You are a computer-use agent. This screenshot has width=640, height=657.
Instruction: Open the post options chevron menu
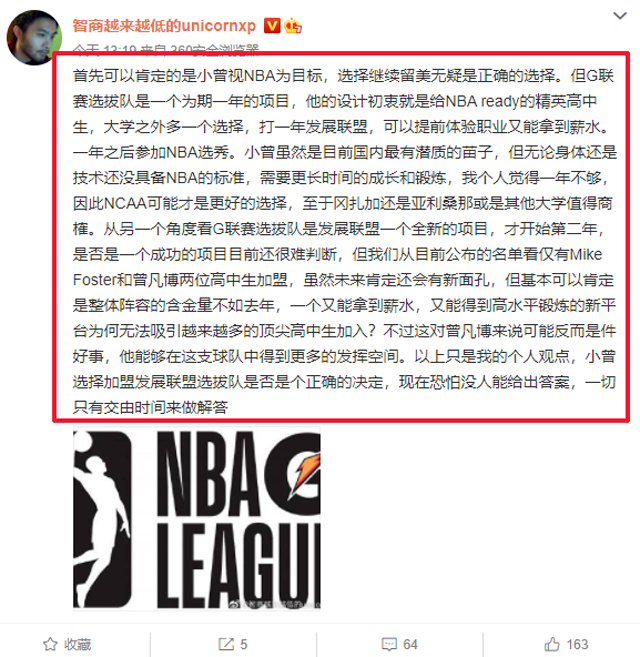pyautogui.click(x=619, y=16)
